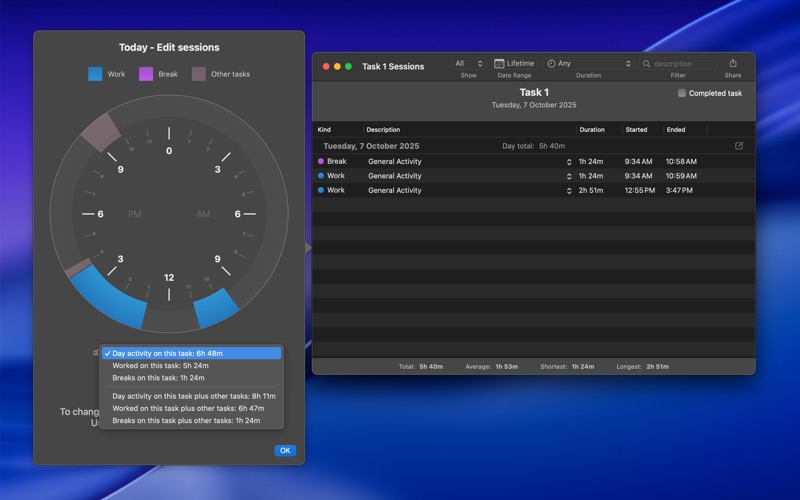The image size is (800, 500).
Task: Select Worked on this task plus other tasks
Action: click(191, 408)
